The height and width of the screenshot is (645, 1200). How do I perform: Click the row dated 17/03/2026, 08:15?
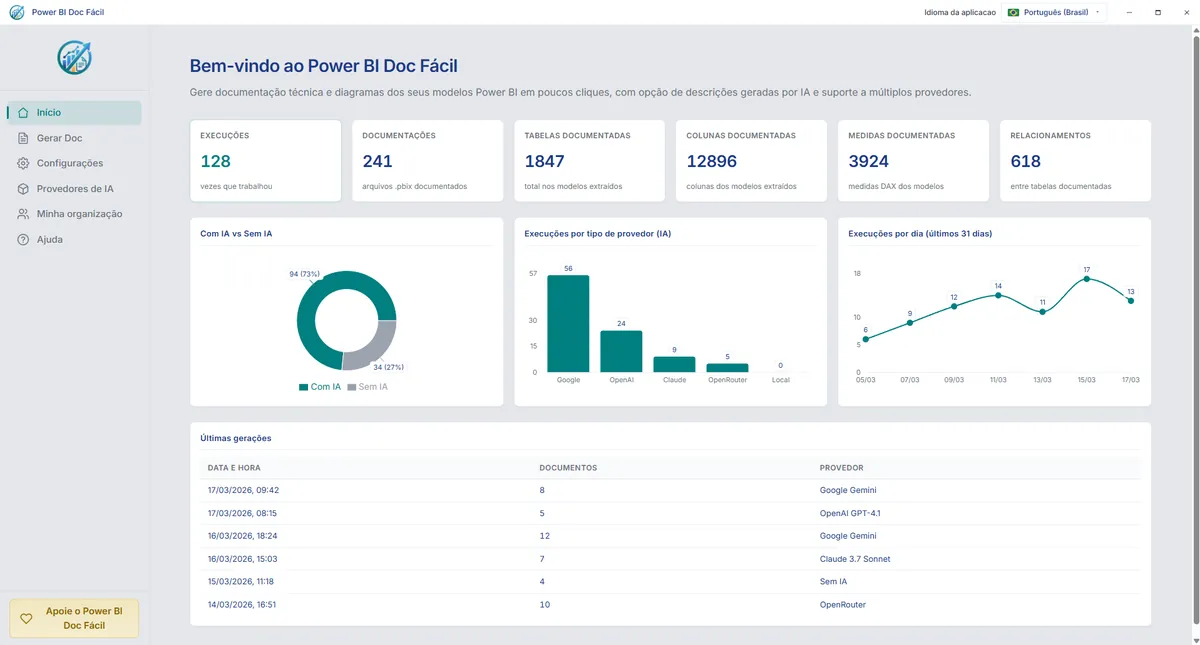pos(670,513)
